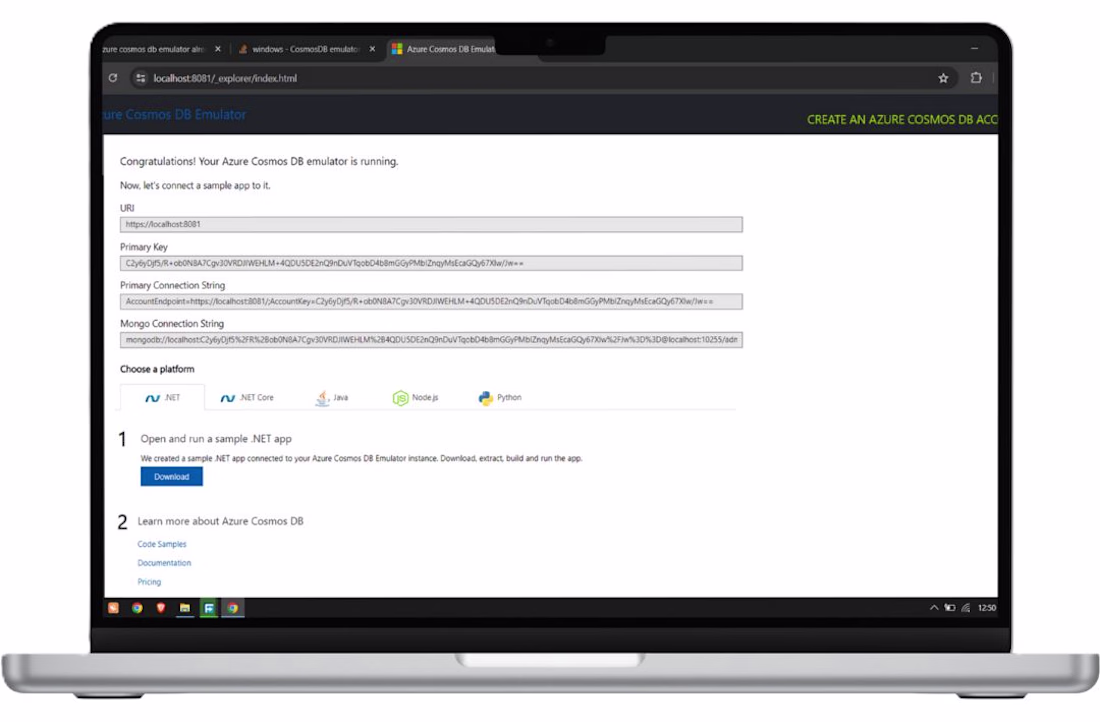Open the green app icon in the taskbar
This screenshot has width=1100, height=722.
point(209,608)
